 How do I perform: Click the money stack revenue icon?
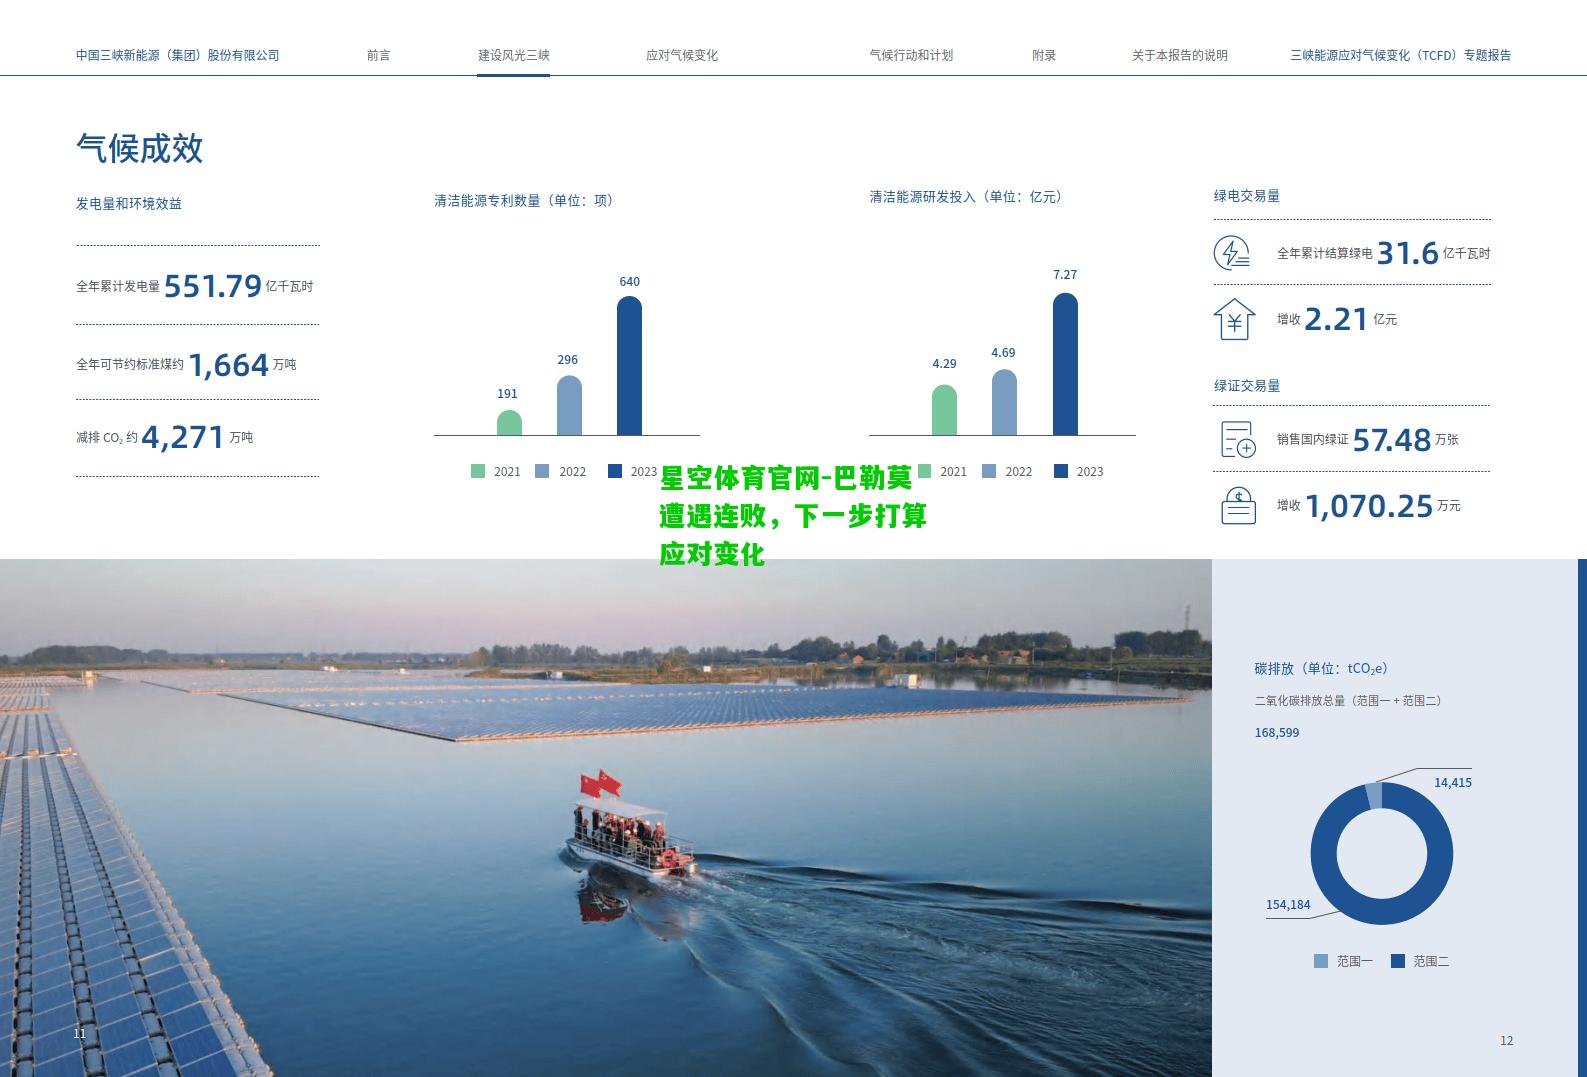(1238, 505)
